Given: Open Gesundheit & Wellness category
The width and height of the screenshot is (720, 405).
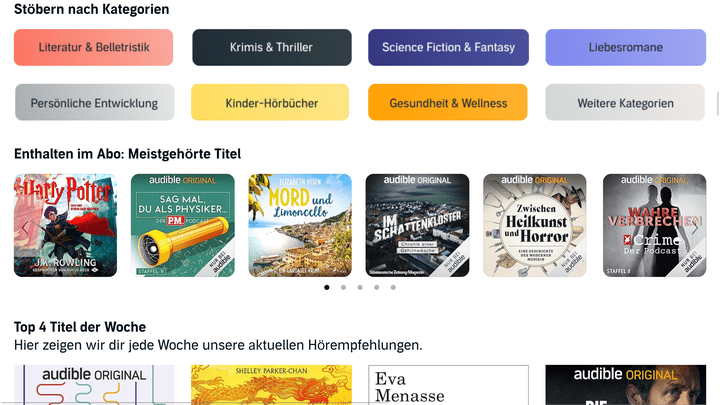Looking at the screenshot, I should click(x=448, y=102).
